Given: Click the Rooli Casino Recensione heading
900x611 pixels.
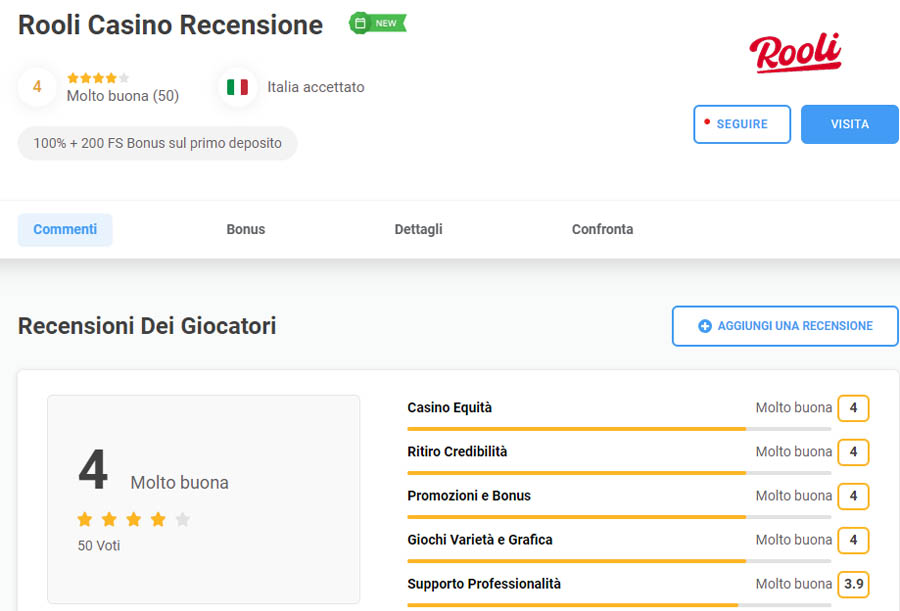Looking at the screenshot, I should click(170, 25).
